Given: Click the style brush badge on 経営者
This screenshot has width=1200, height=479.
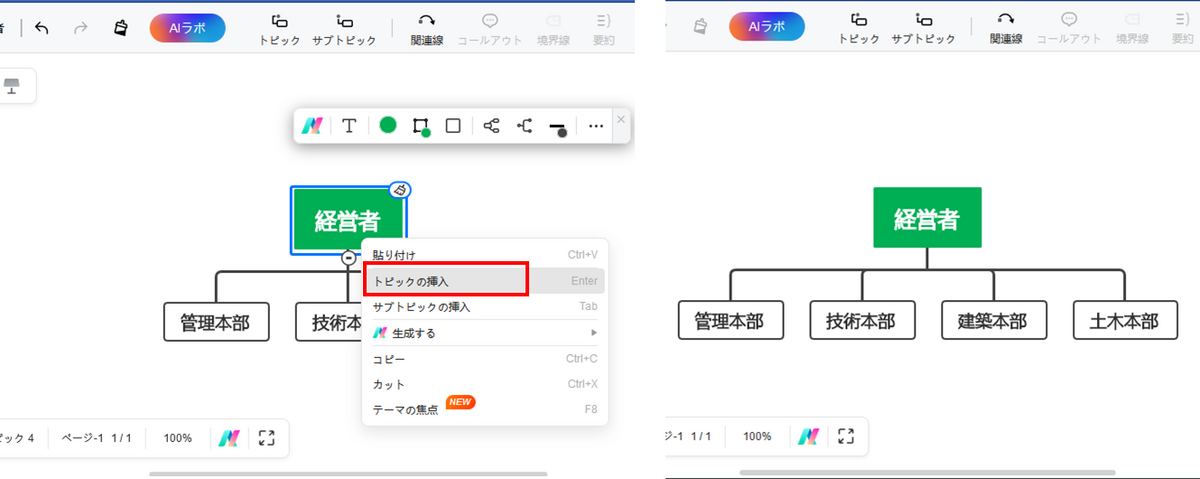Looking at the screenshot, I should pyautogui.click(x=400, y=190).
